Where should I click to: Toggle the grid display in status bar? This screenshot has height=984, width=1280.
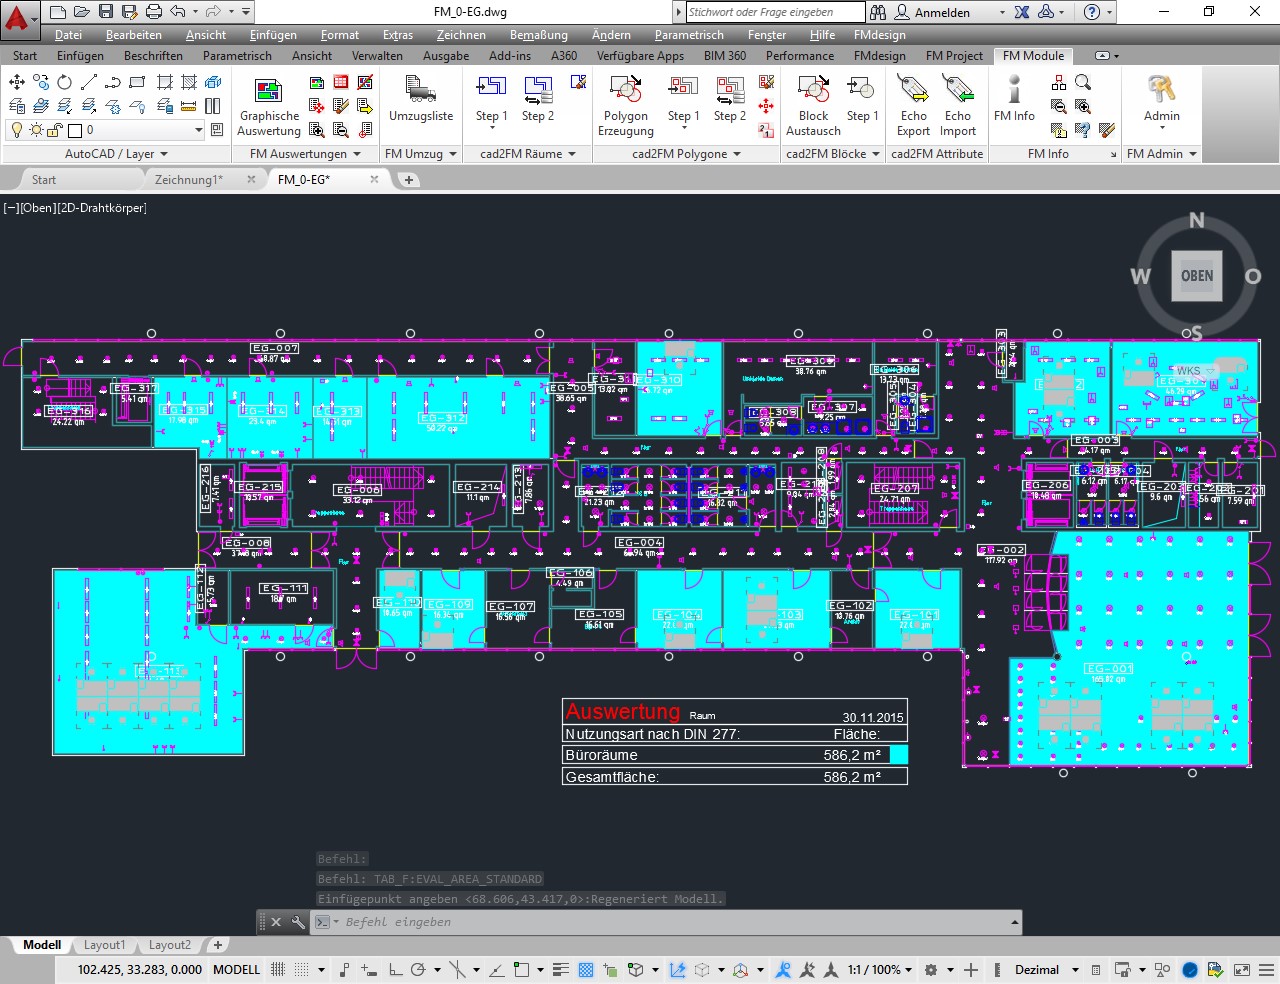click(279, 969)
